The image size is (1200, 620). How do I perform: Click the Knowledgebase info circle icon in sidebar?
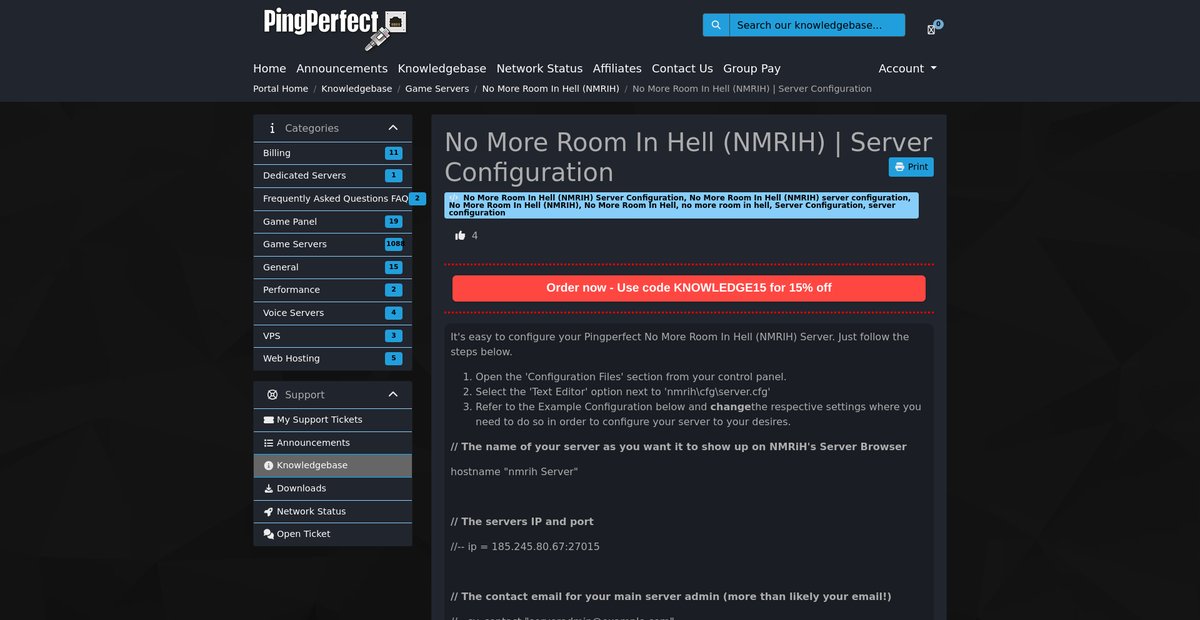click(x=268, y=466)
